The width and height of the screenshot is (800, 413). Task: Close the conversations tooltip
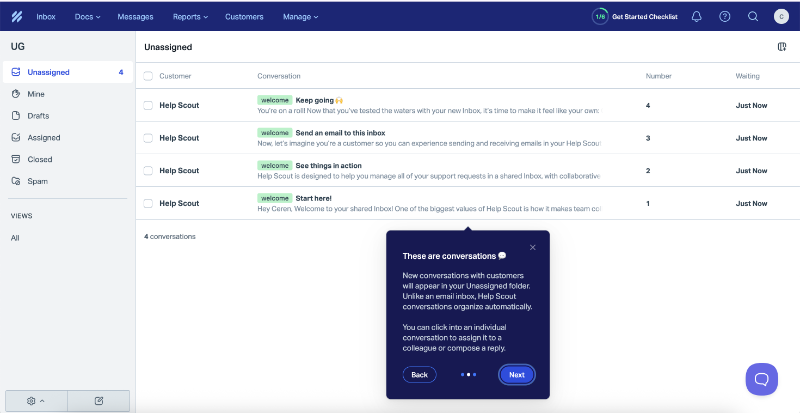tap(533, 248)
